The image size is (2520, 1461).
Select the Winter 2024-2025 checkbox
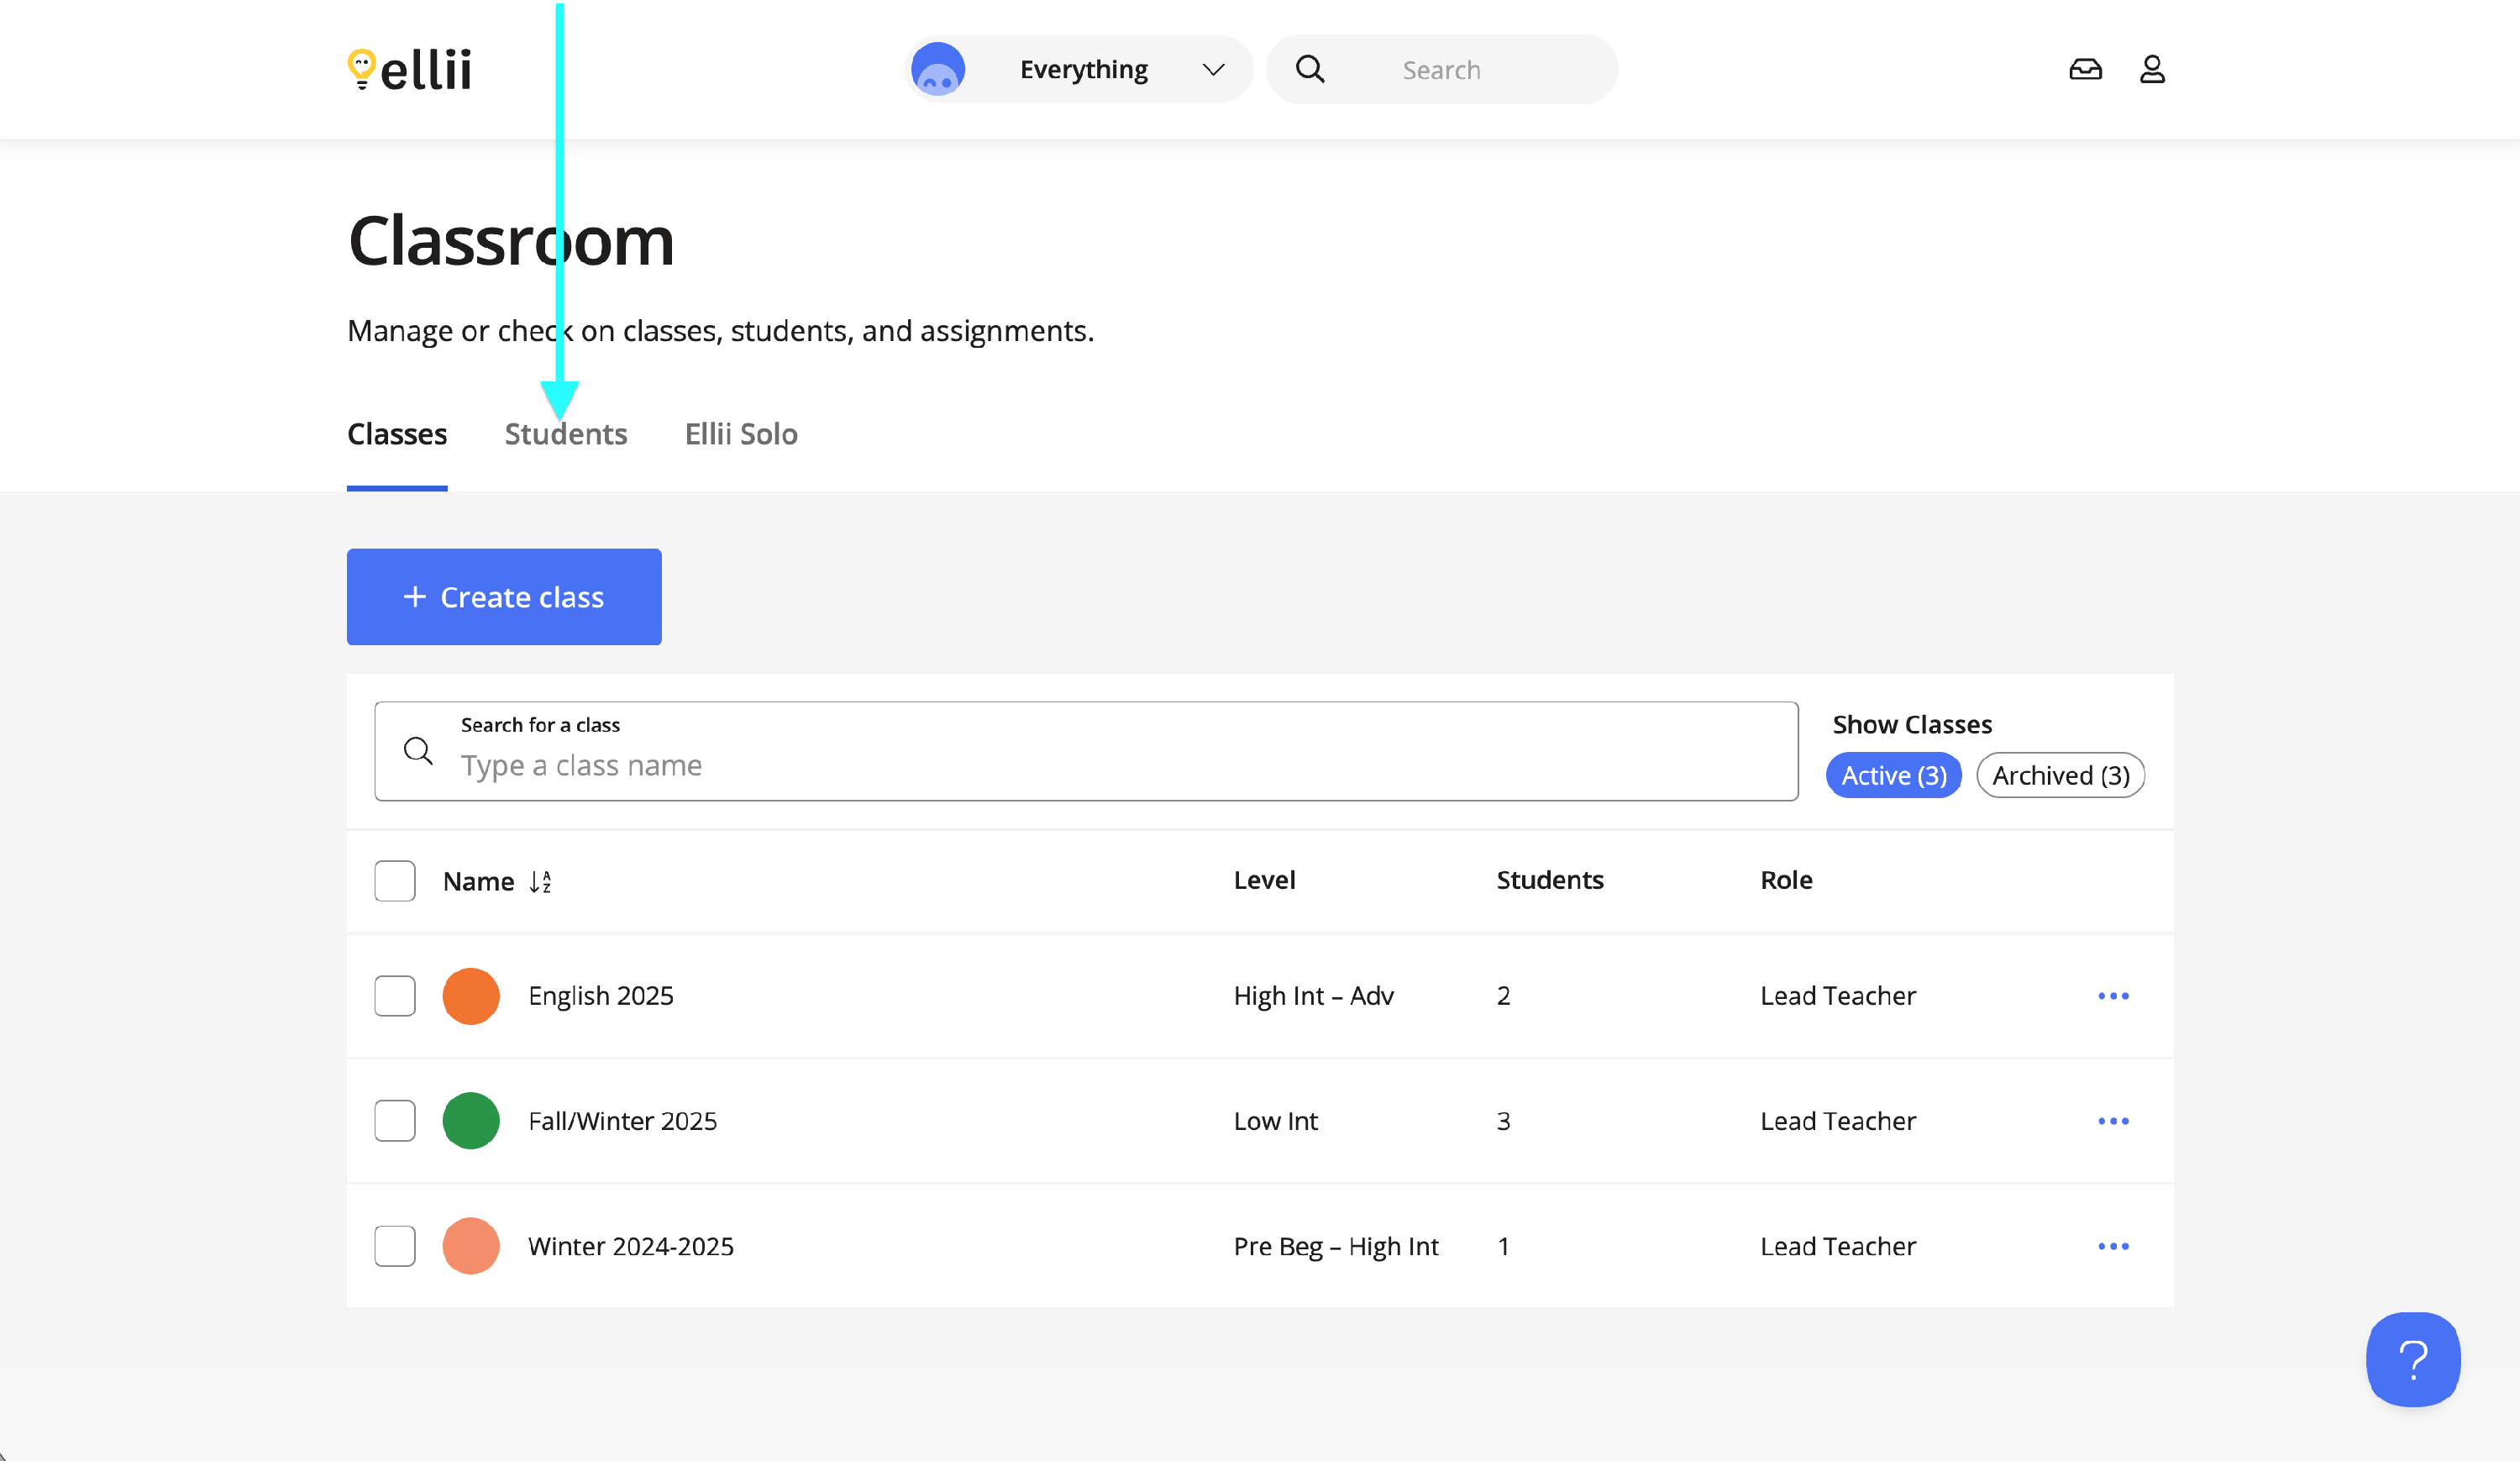tap(395, 1246)
